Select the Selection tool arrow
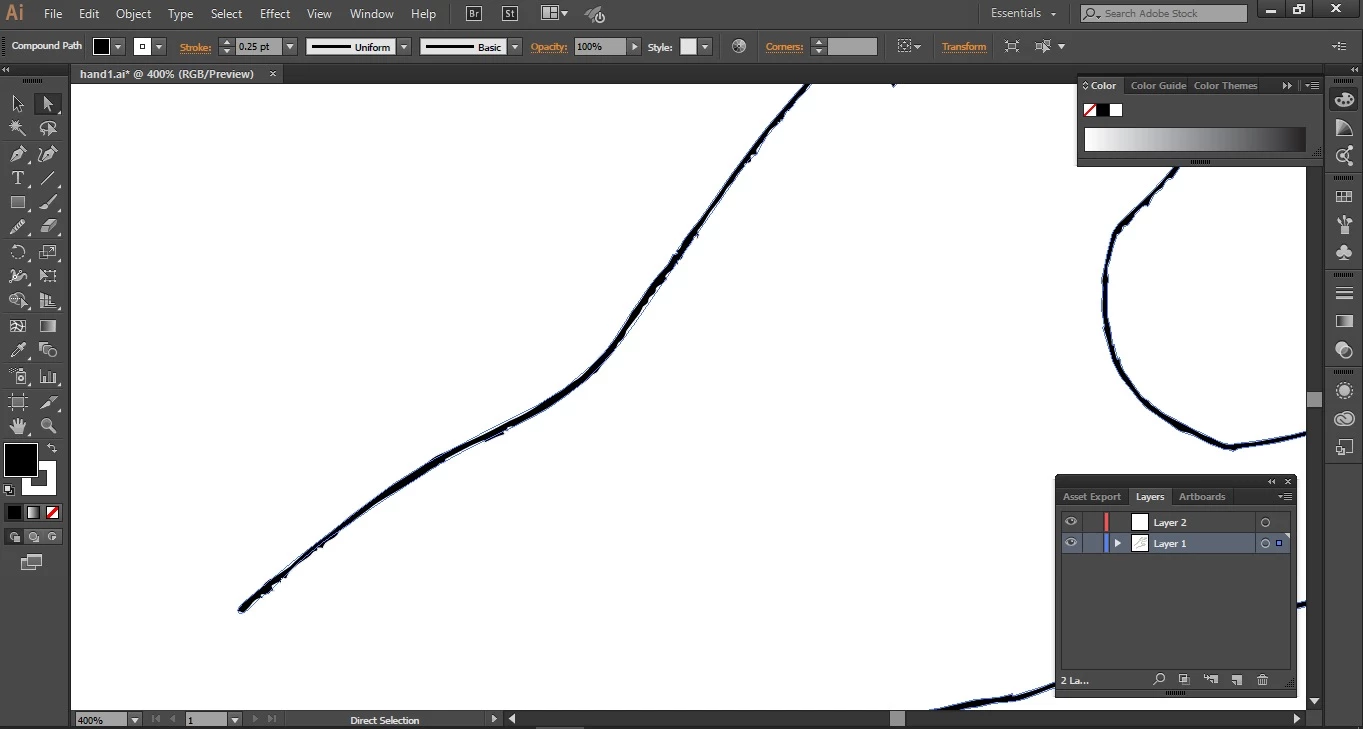Image resolution: width=1363 pixels, height=729 pixels. coord(18,104)
